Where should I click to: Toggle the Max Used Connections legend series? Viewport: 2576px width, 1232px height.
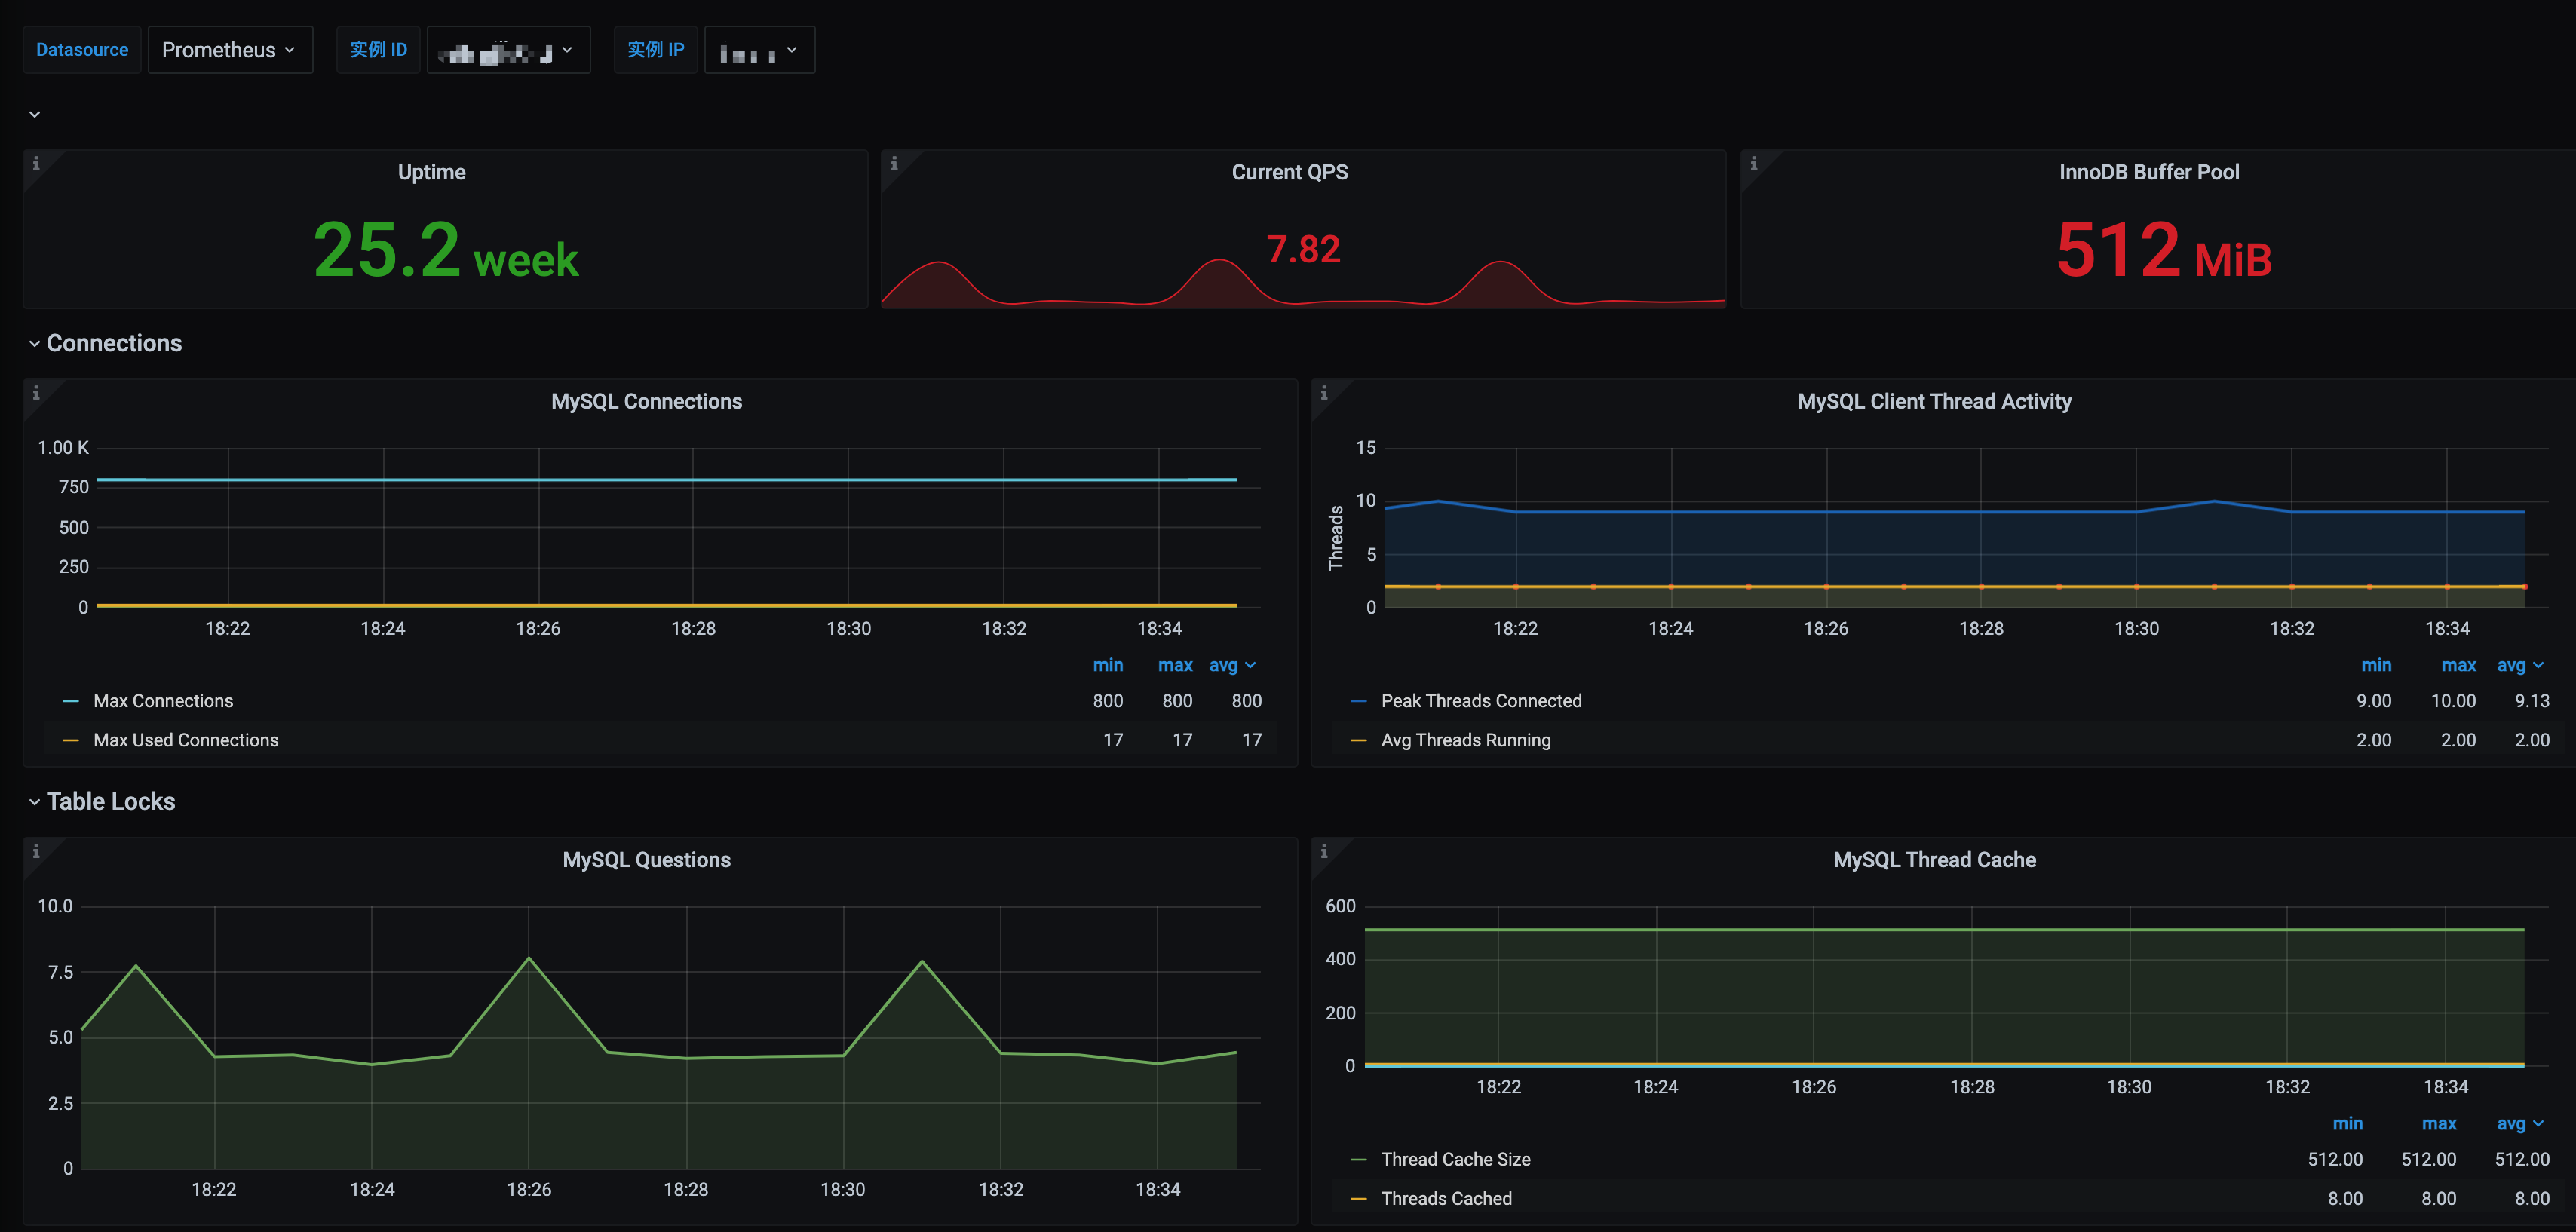pyautogui.click(x=185, y=740)
